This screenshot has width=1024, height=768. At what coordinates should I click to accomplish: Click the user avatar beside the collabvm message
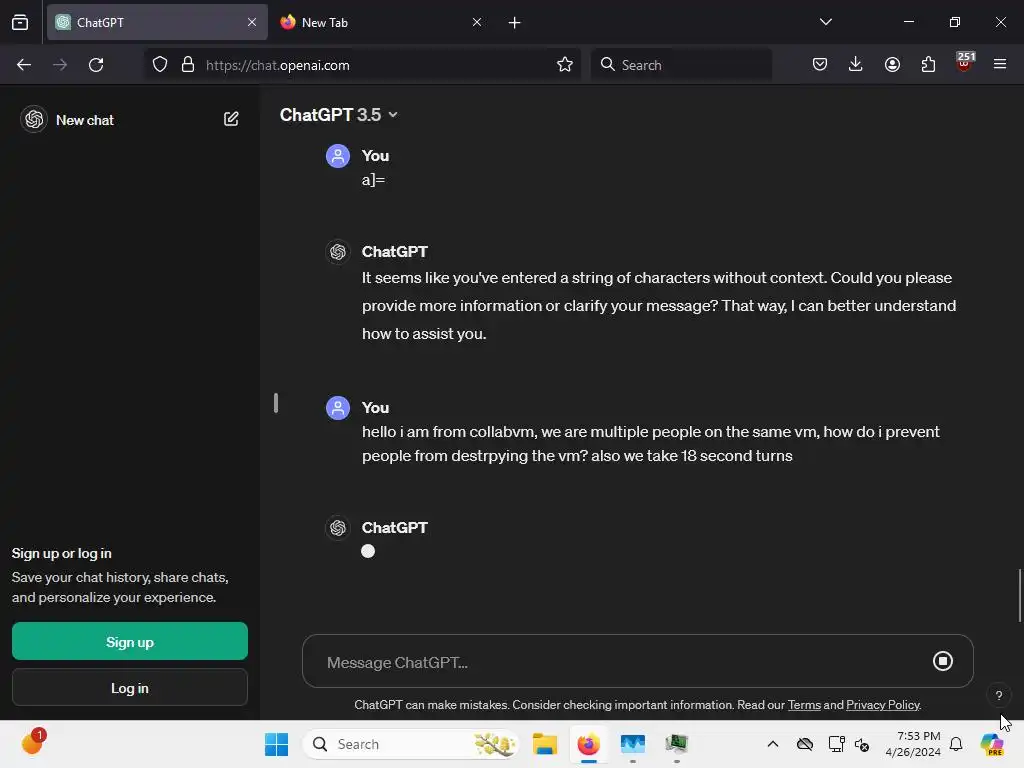[338, 408]
